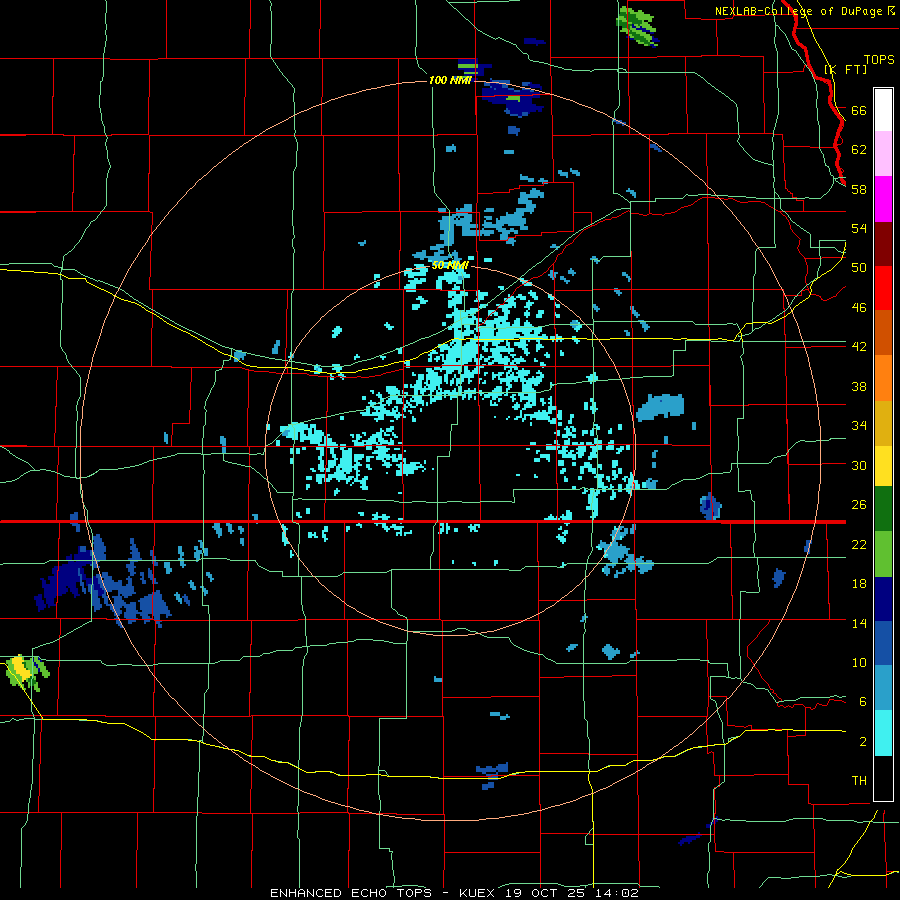Click the dark blue echo cluster below 100 NMI label
Image resolution: width=900 pixels, height=900 pixels.
click(x=512, y=98)
